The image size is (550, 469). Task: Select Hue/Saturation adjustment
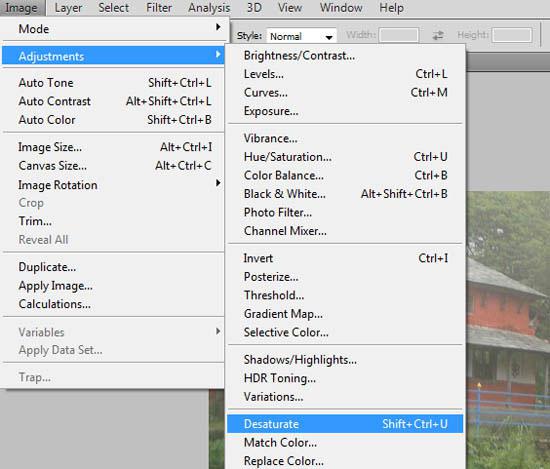(x=345, y=157)
